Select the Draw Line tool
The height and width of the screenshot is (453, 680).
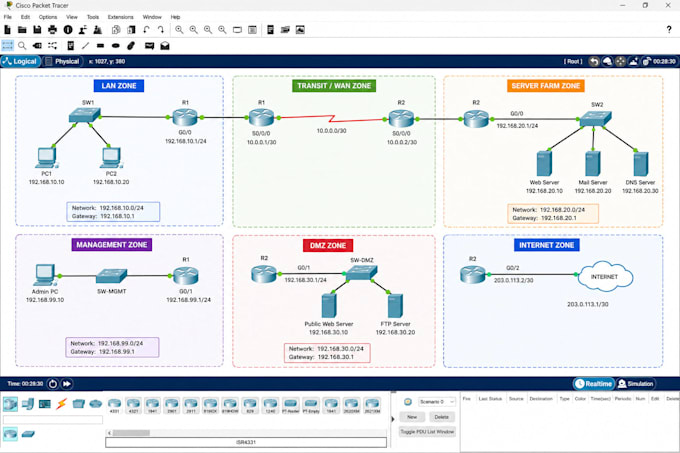click(x=85, y=46)
